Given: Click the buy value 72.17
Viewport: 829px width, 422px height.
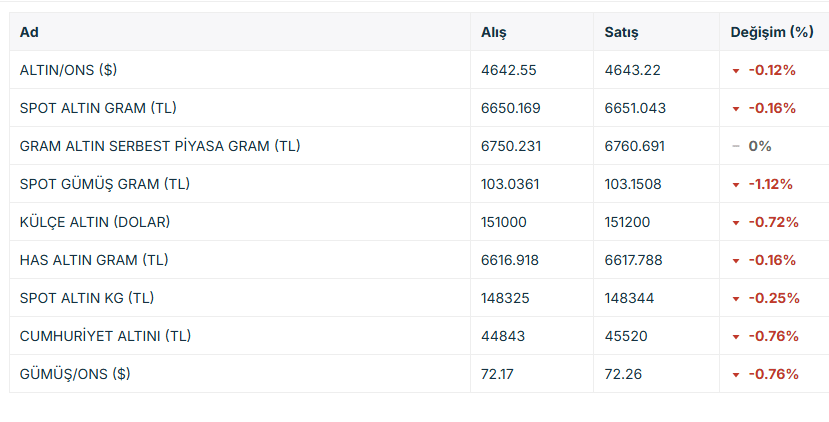Looking at the screenshot, I should point(497,374).
